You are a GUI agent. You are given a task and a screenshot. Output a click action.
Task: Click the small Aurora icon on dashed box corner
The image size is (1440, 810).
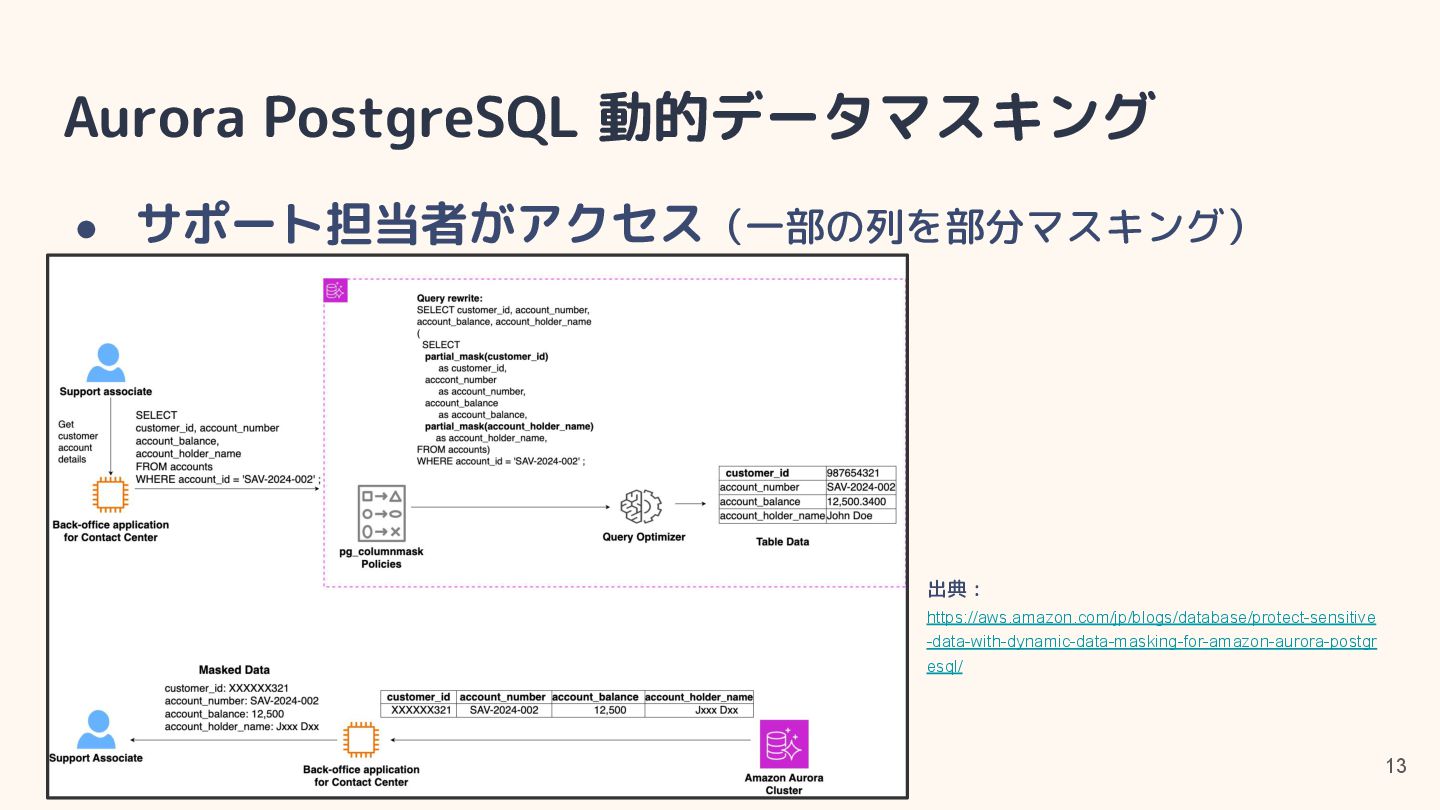pyautogui.click(x=335, y=291)
